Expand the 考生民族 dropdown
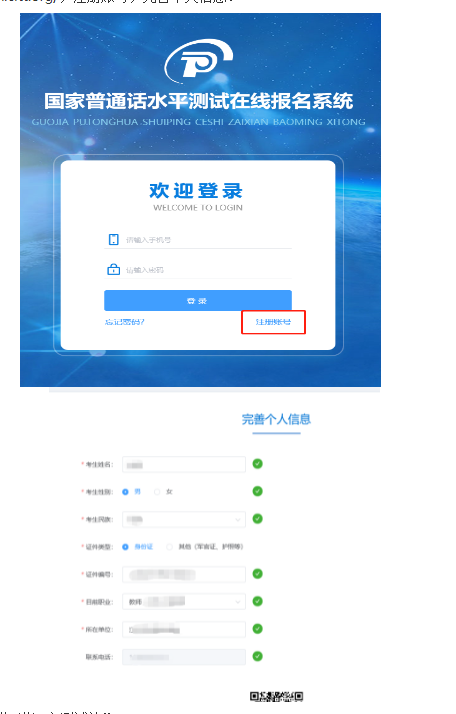This screenshot has width=456, height=714. click(x=184, y=519)
